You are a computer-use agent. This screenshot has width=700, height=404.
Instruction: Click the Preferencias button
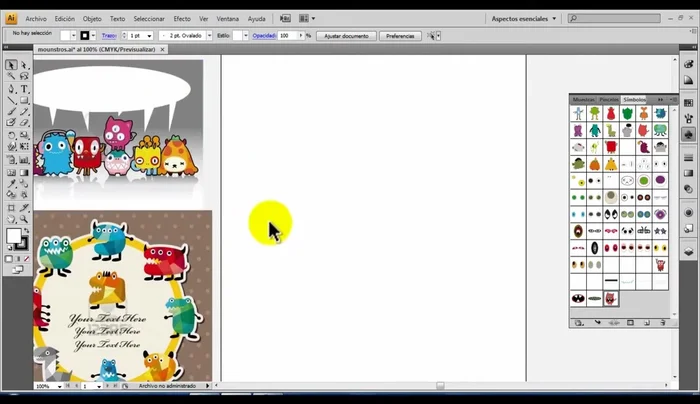[x=400, y=35]
